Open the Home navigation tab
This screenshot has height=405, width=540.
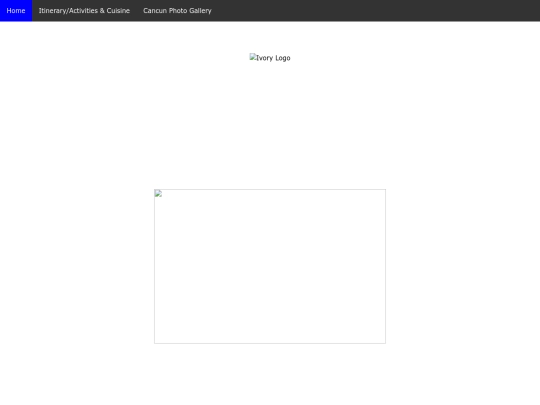16,11
